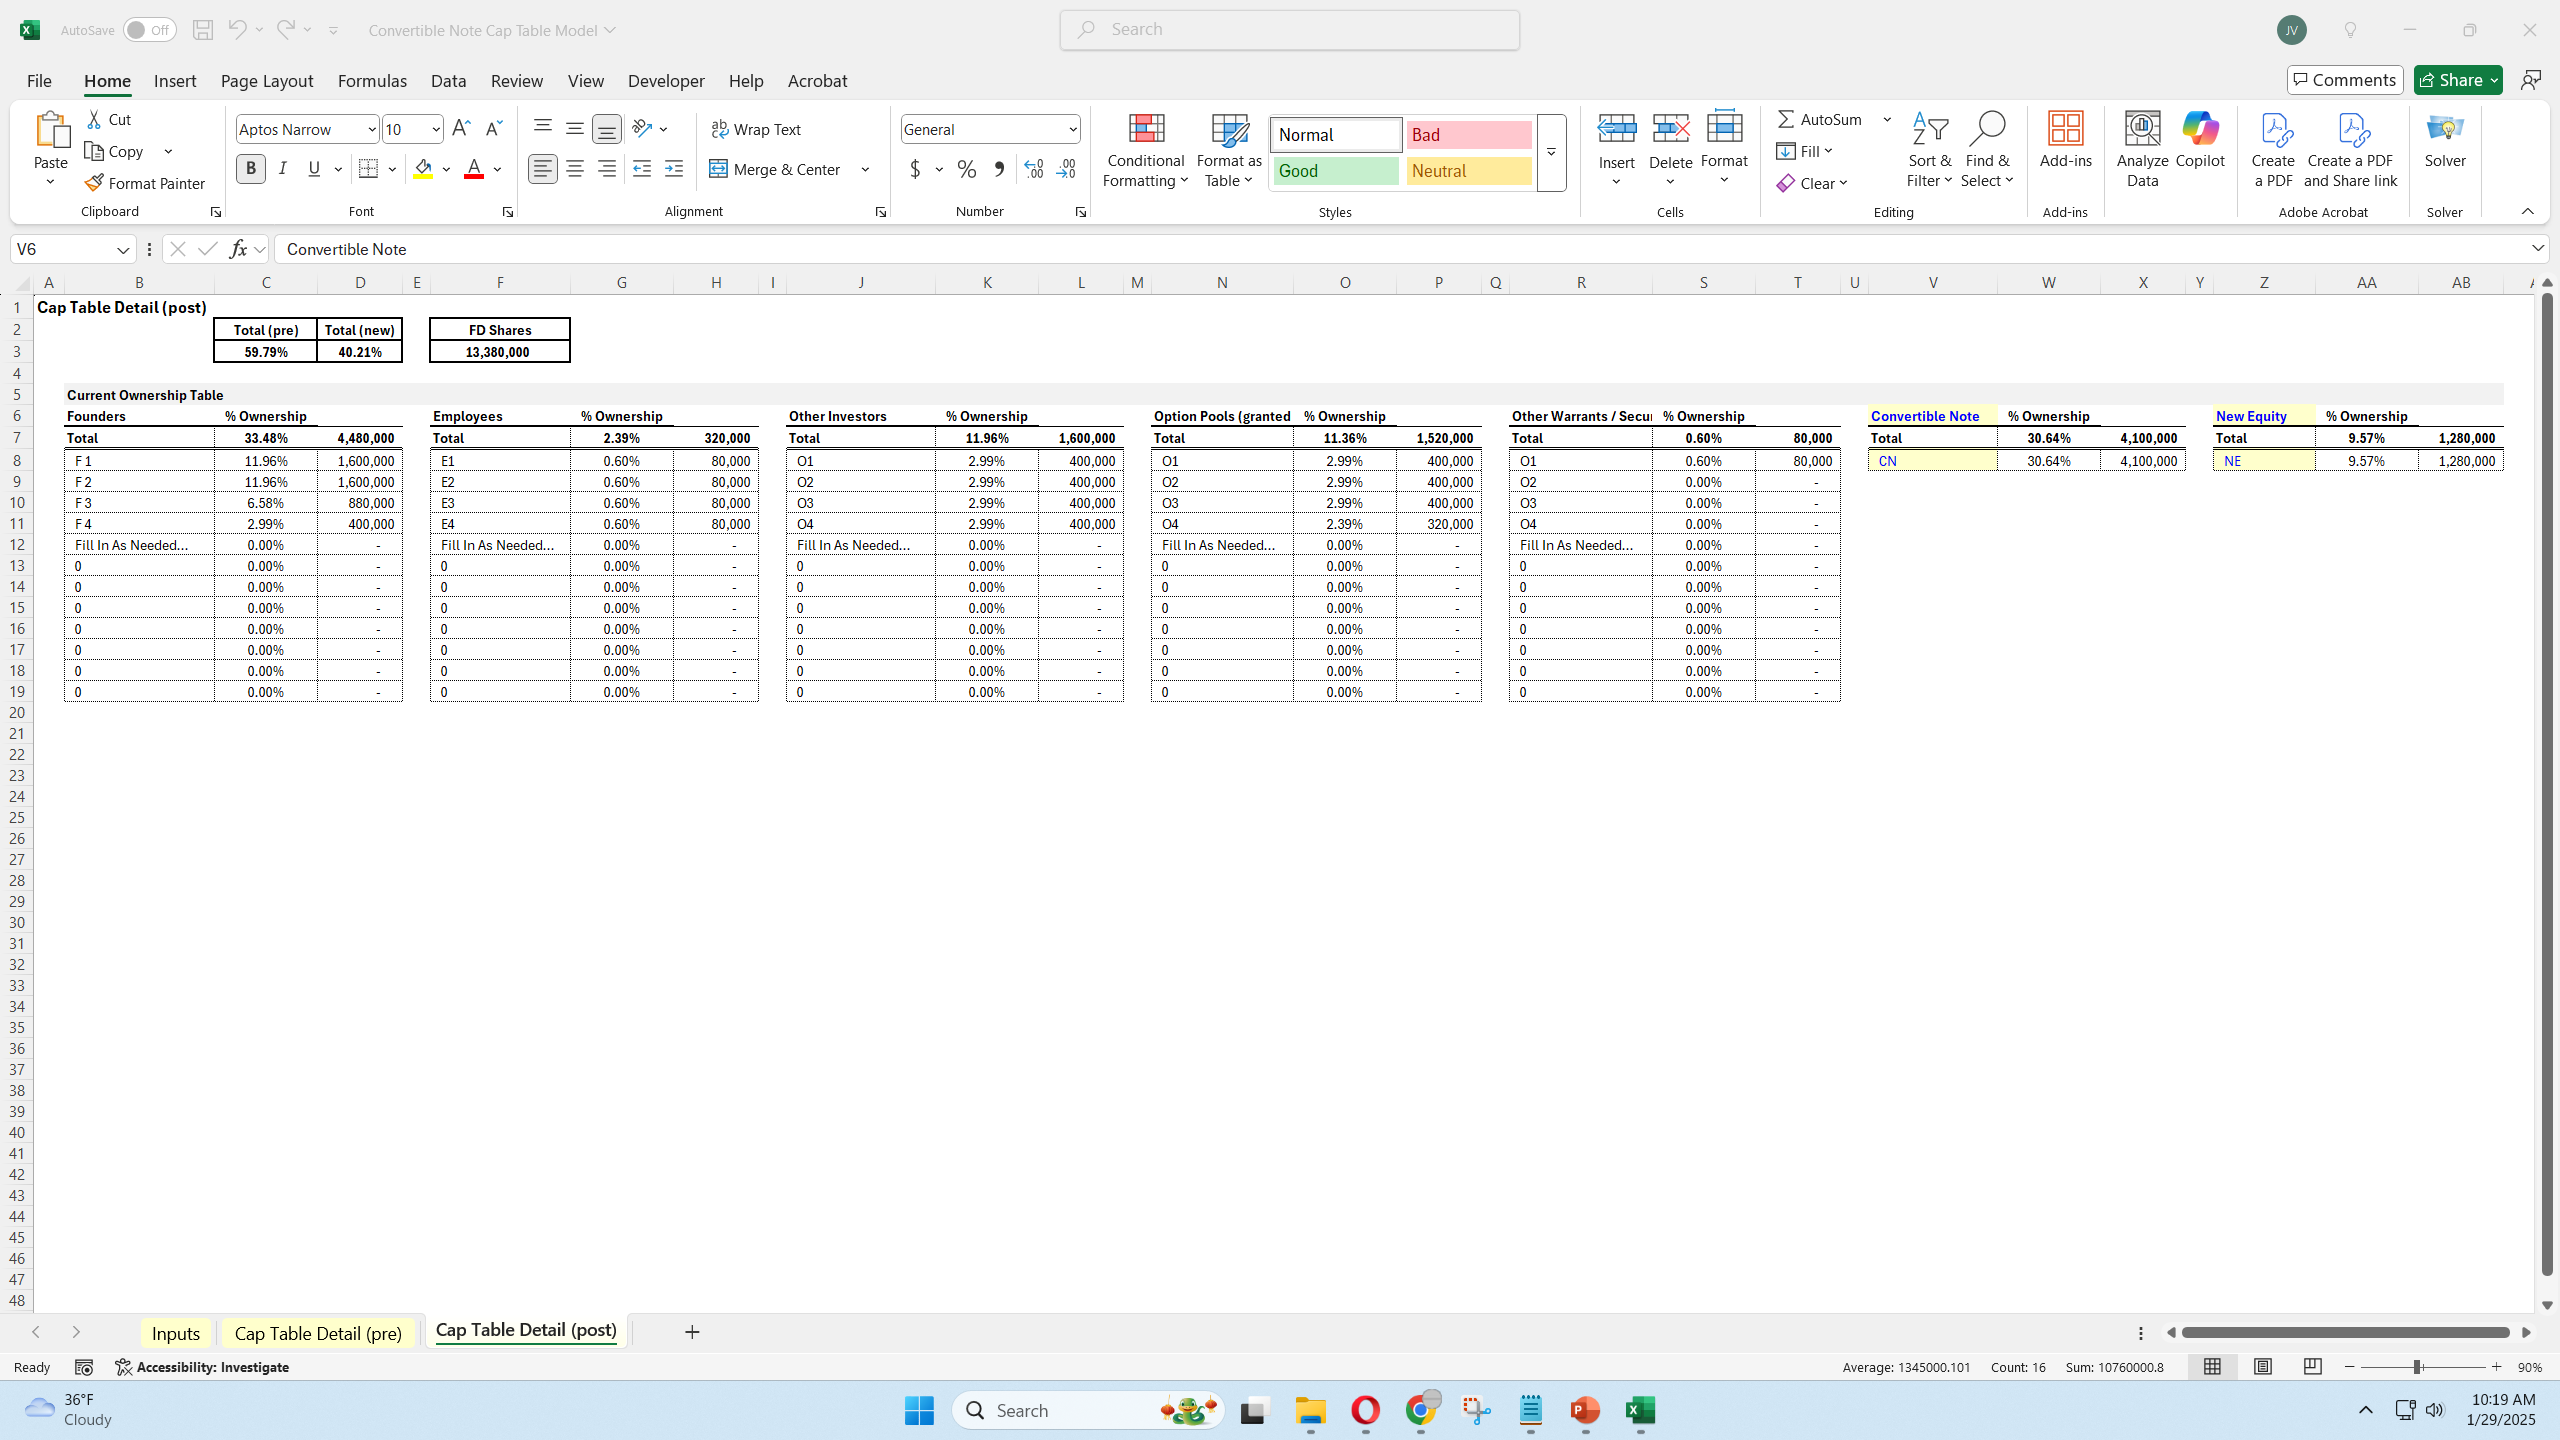Screen dimensions: 2560x1440
Task: Click the horizontal scrollbar thumb
Action: click(2346, 1333)
